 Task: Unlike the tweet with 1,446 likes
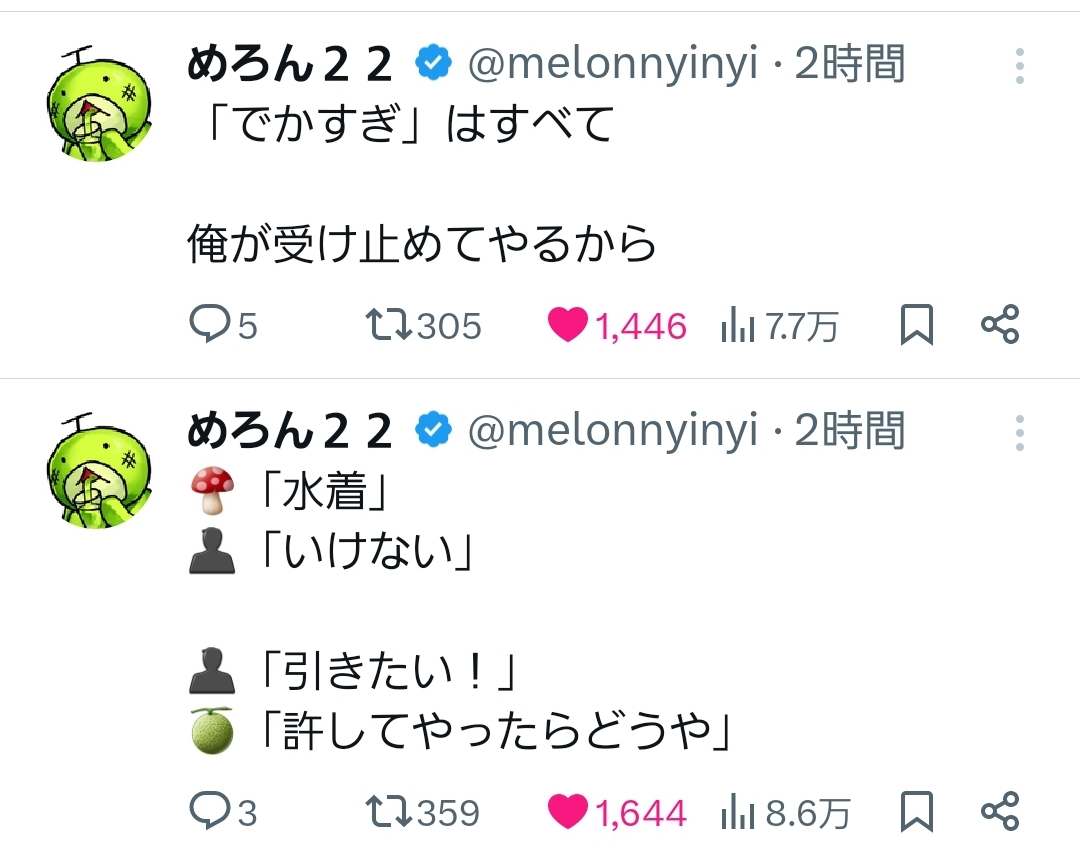tap(567, 325)
